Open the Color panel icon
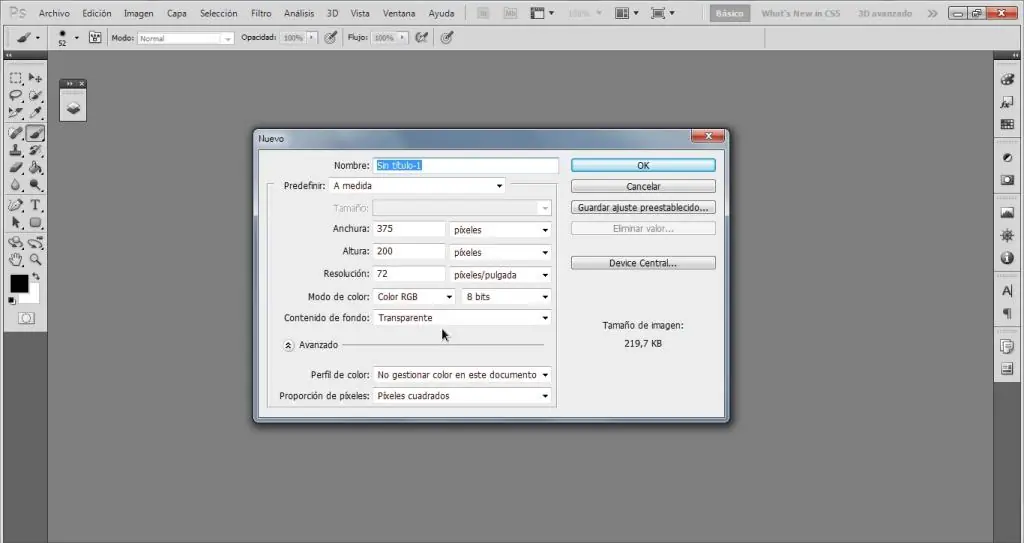Image resolution: width=1024 pixels, height=543 pixels. click(1007, 79)
